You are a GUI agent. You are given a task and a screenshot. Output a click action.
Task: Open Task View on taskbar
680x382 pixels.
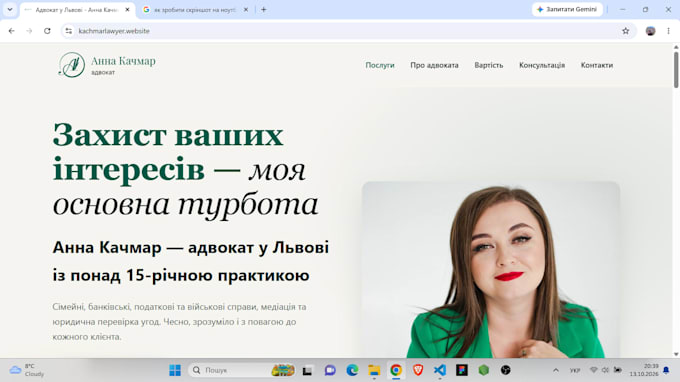pos(307,370)
